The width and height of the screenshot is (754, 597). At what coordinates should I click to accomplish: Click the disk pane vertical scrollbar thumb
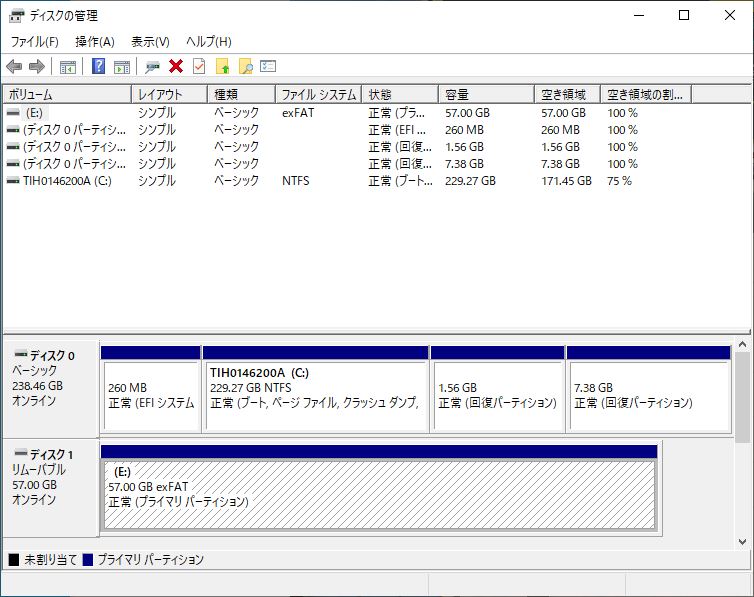pos(742,397)
